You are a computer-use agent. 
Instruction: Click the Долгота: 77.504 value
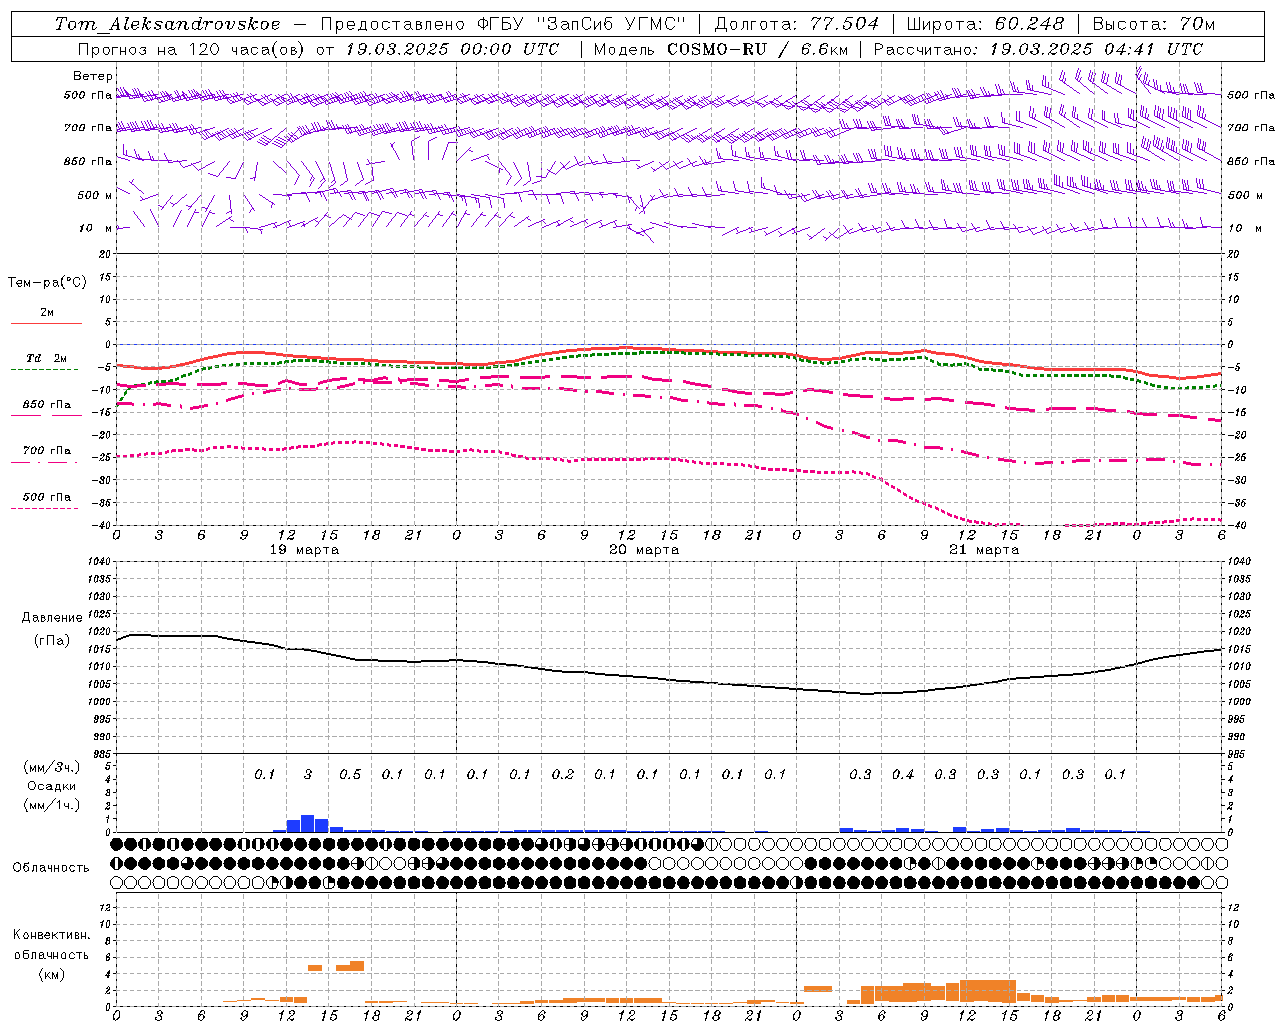pyautogui.click(x=796, y=24)
